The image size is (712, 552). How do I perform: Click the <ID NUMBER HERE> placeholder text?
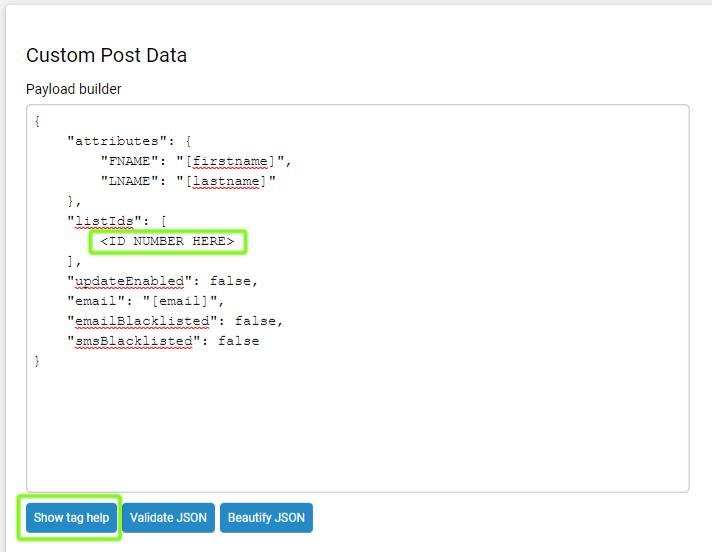tap(167, 241)
